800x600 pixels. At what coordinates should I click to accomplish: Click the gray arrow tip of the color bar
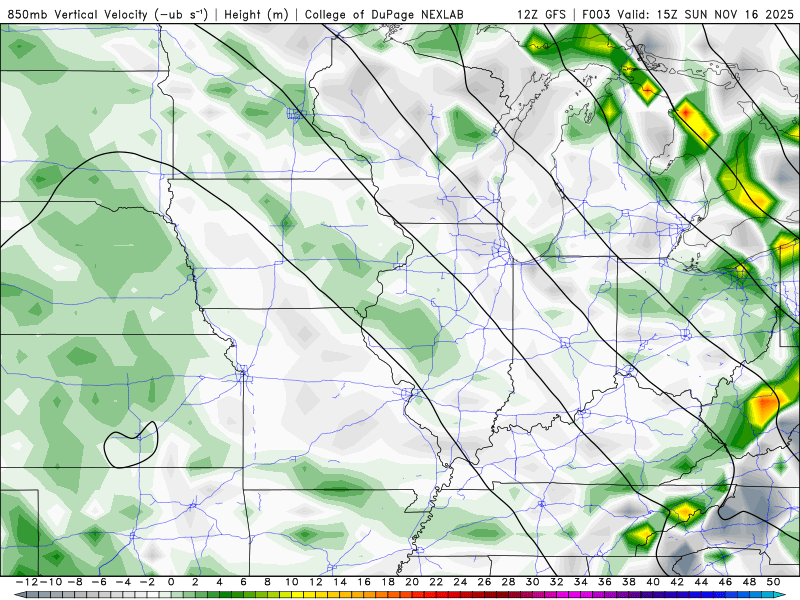point(19,595)
